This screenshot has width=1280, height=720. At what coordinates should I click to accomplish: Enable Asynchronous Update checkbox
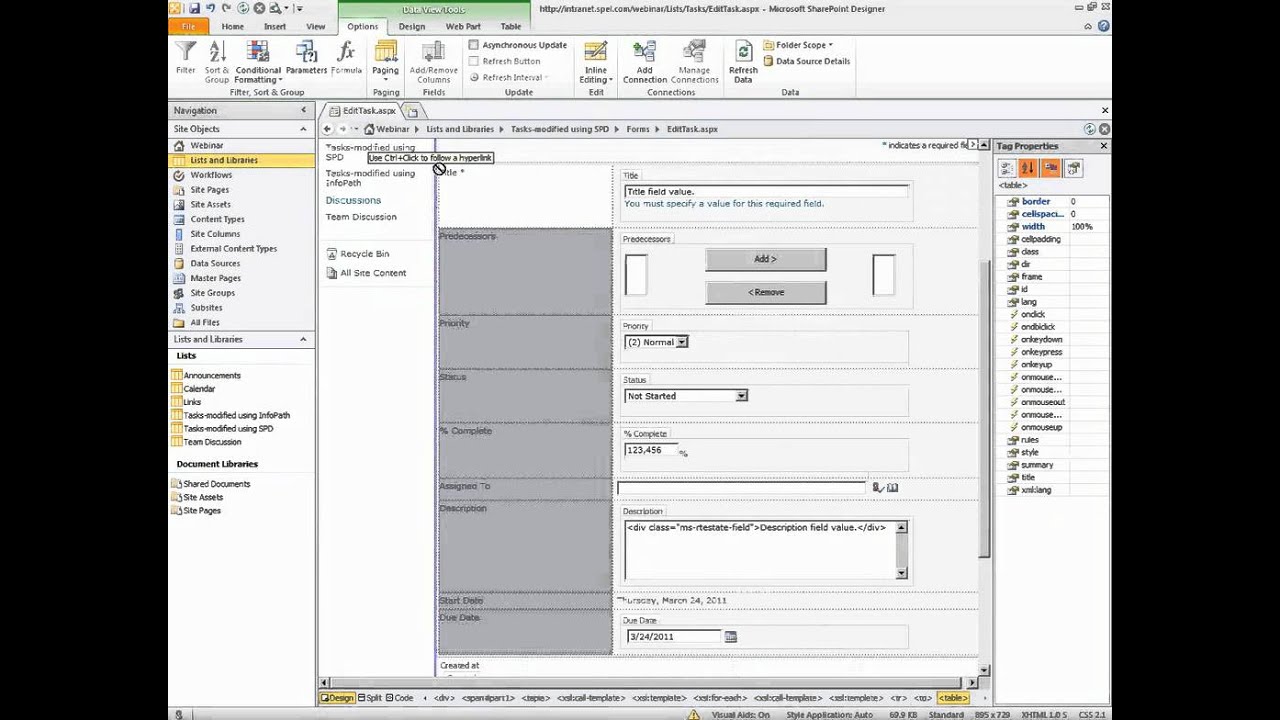pos(474,45)
